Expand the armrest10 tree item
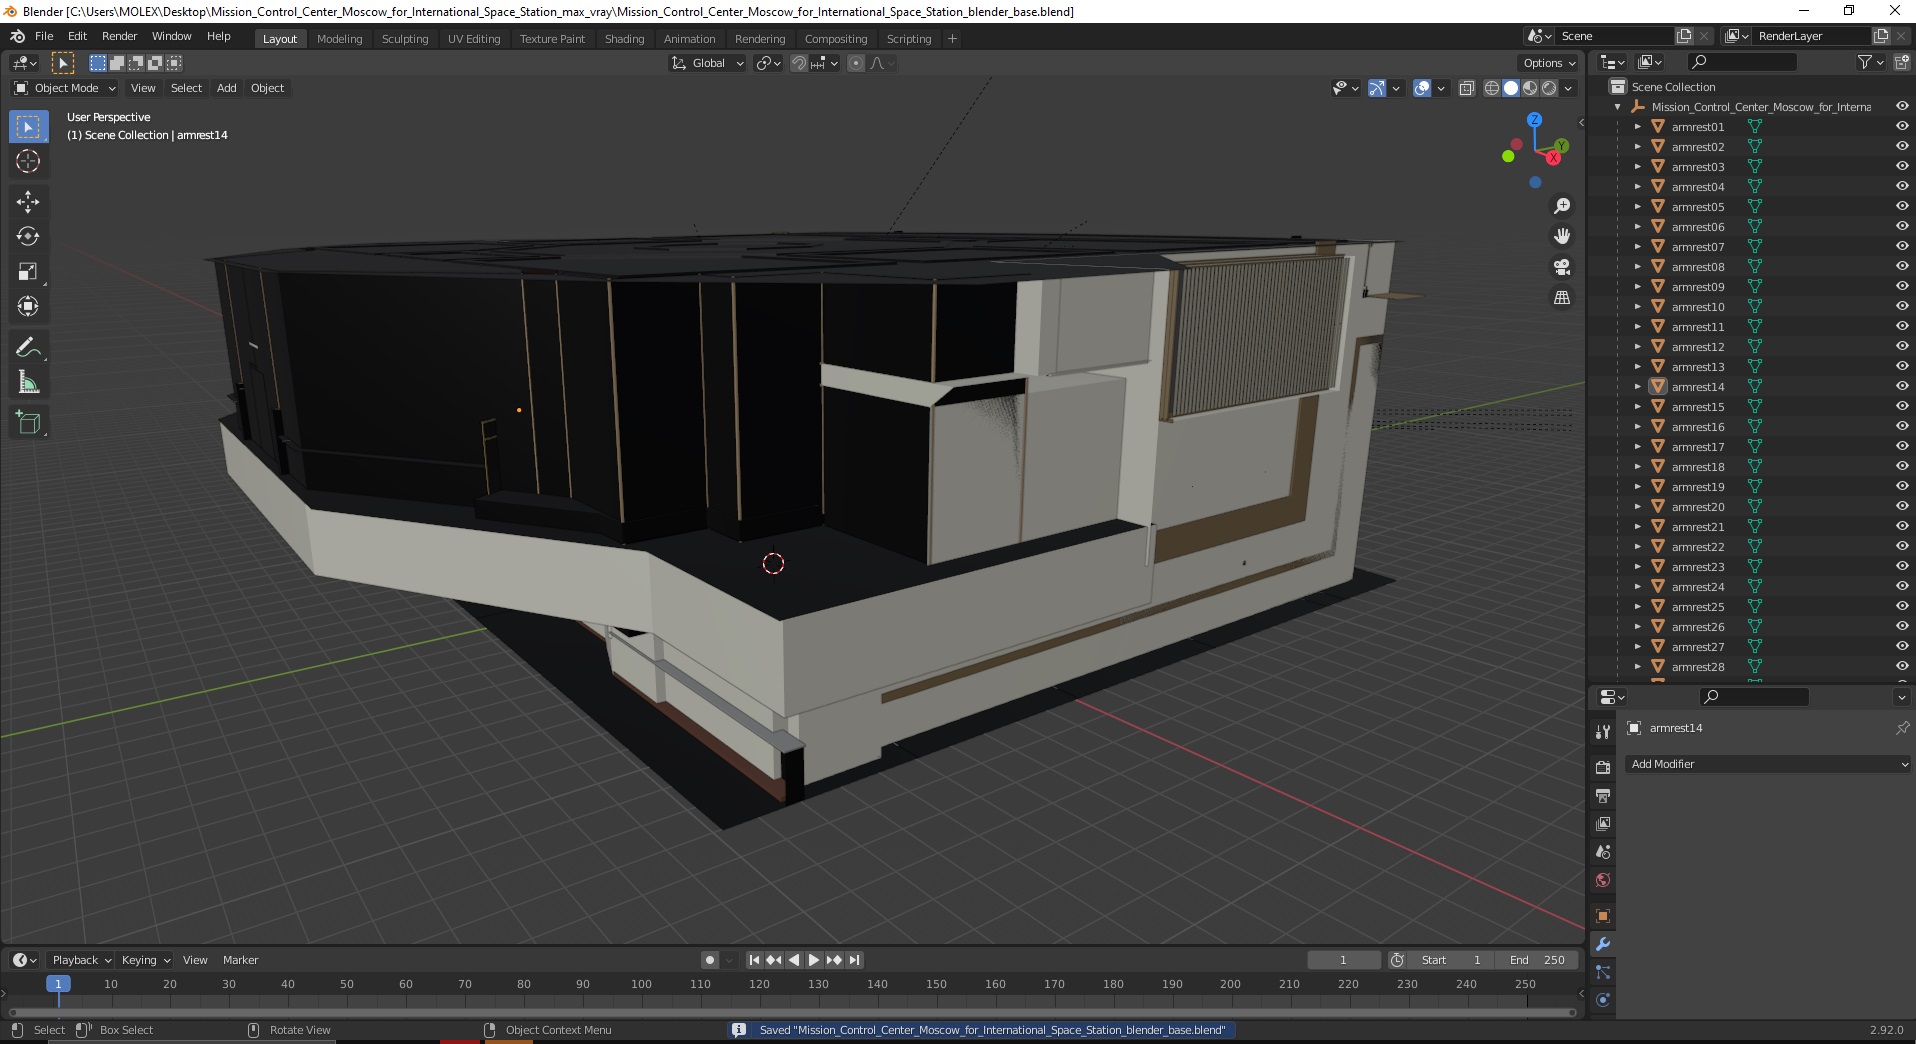 (1637, 307)
